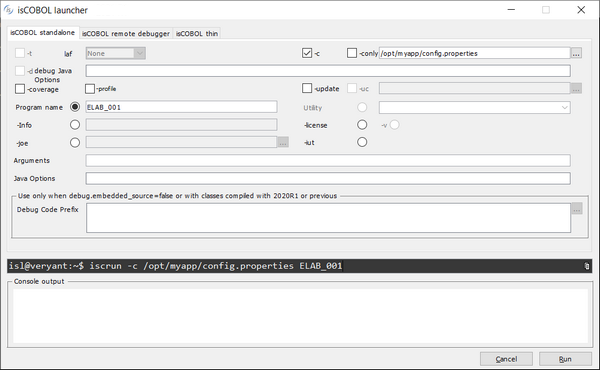Tick the -uc checkbox
The image size is (600, 370).
click(x=352, y=88)
